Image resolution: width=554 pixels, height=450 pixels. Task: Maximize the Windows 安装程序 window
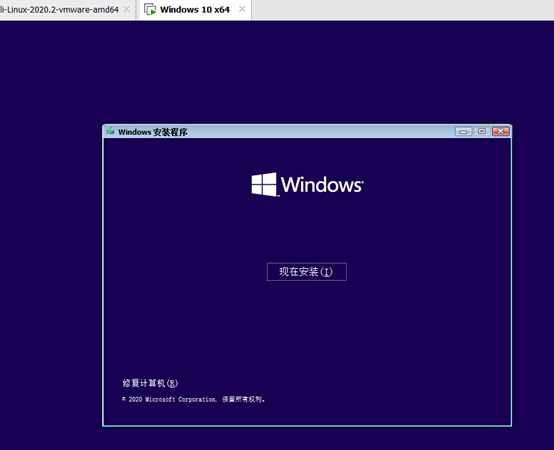pyautogui.click(x=482, y=131)
